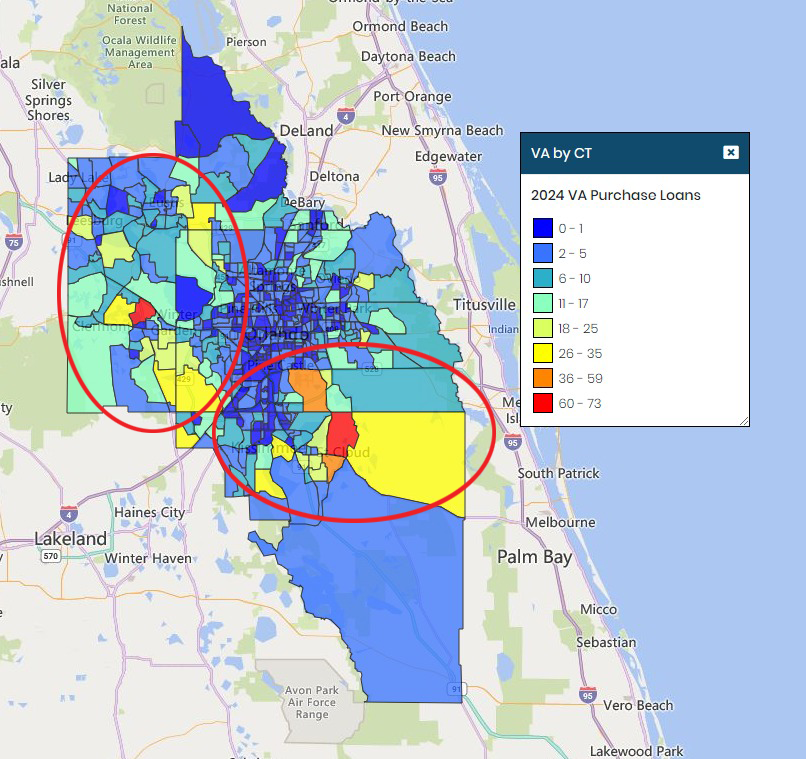Viewport: 806px width, 759px height.
Task: Click the Lakeland map label
Action: tap(70, 539)
